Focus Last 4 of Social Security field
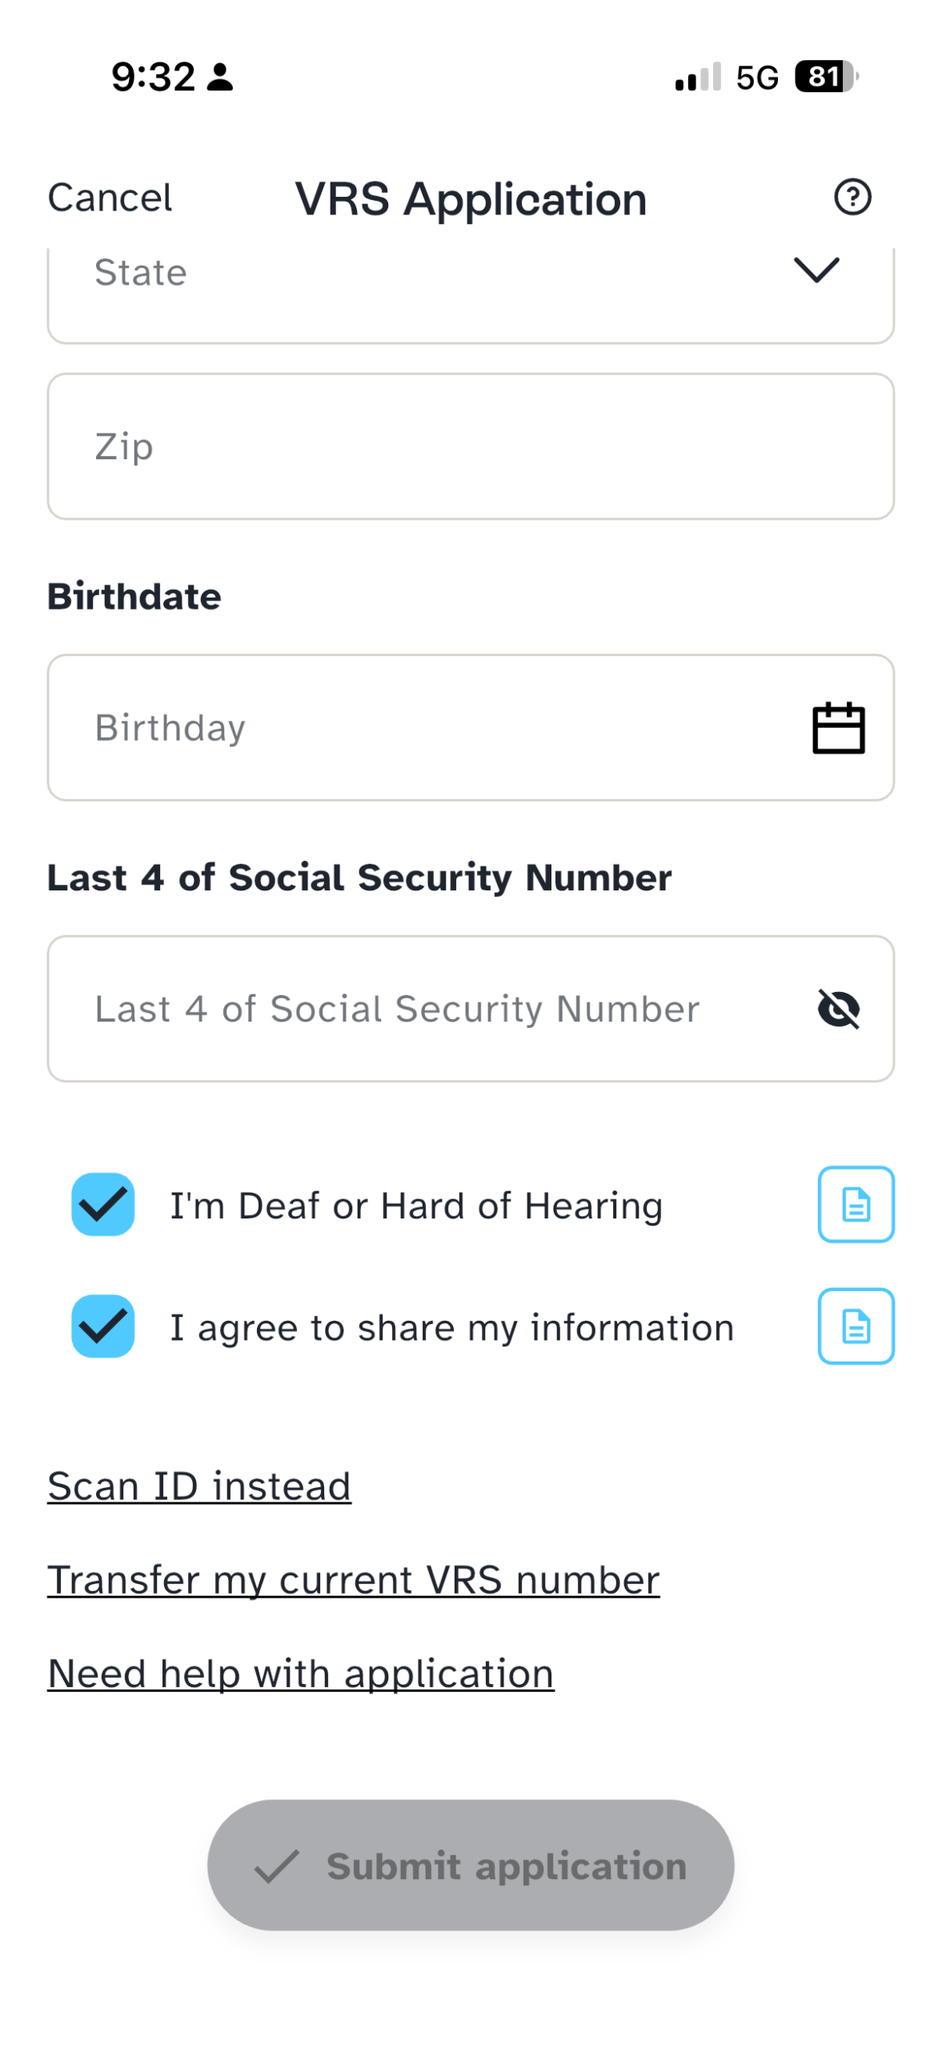 click(x=471, y=1008)
